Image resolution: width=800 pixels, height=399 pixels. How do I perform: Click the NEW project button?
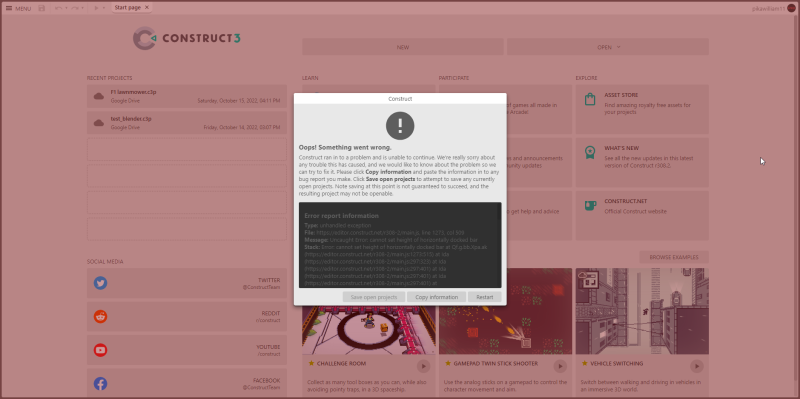(x=403, y=47)
